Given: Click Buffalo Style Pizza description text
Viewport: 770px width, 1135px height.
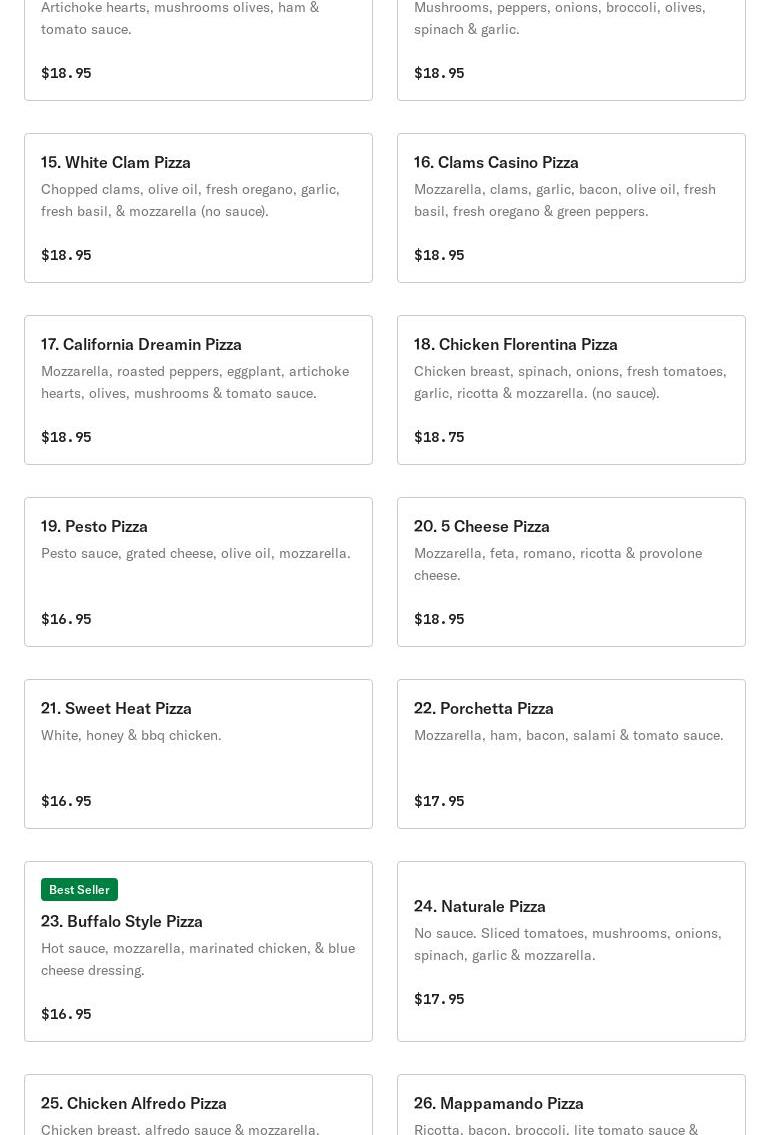Looking at the screenshot, I should coord(198,959).
